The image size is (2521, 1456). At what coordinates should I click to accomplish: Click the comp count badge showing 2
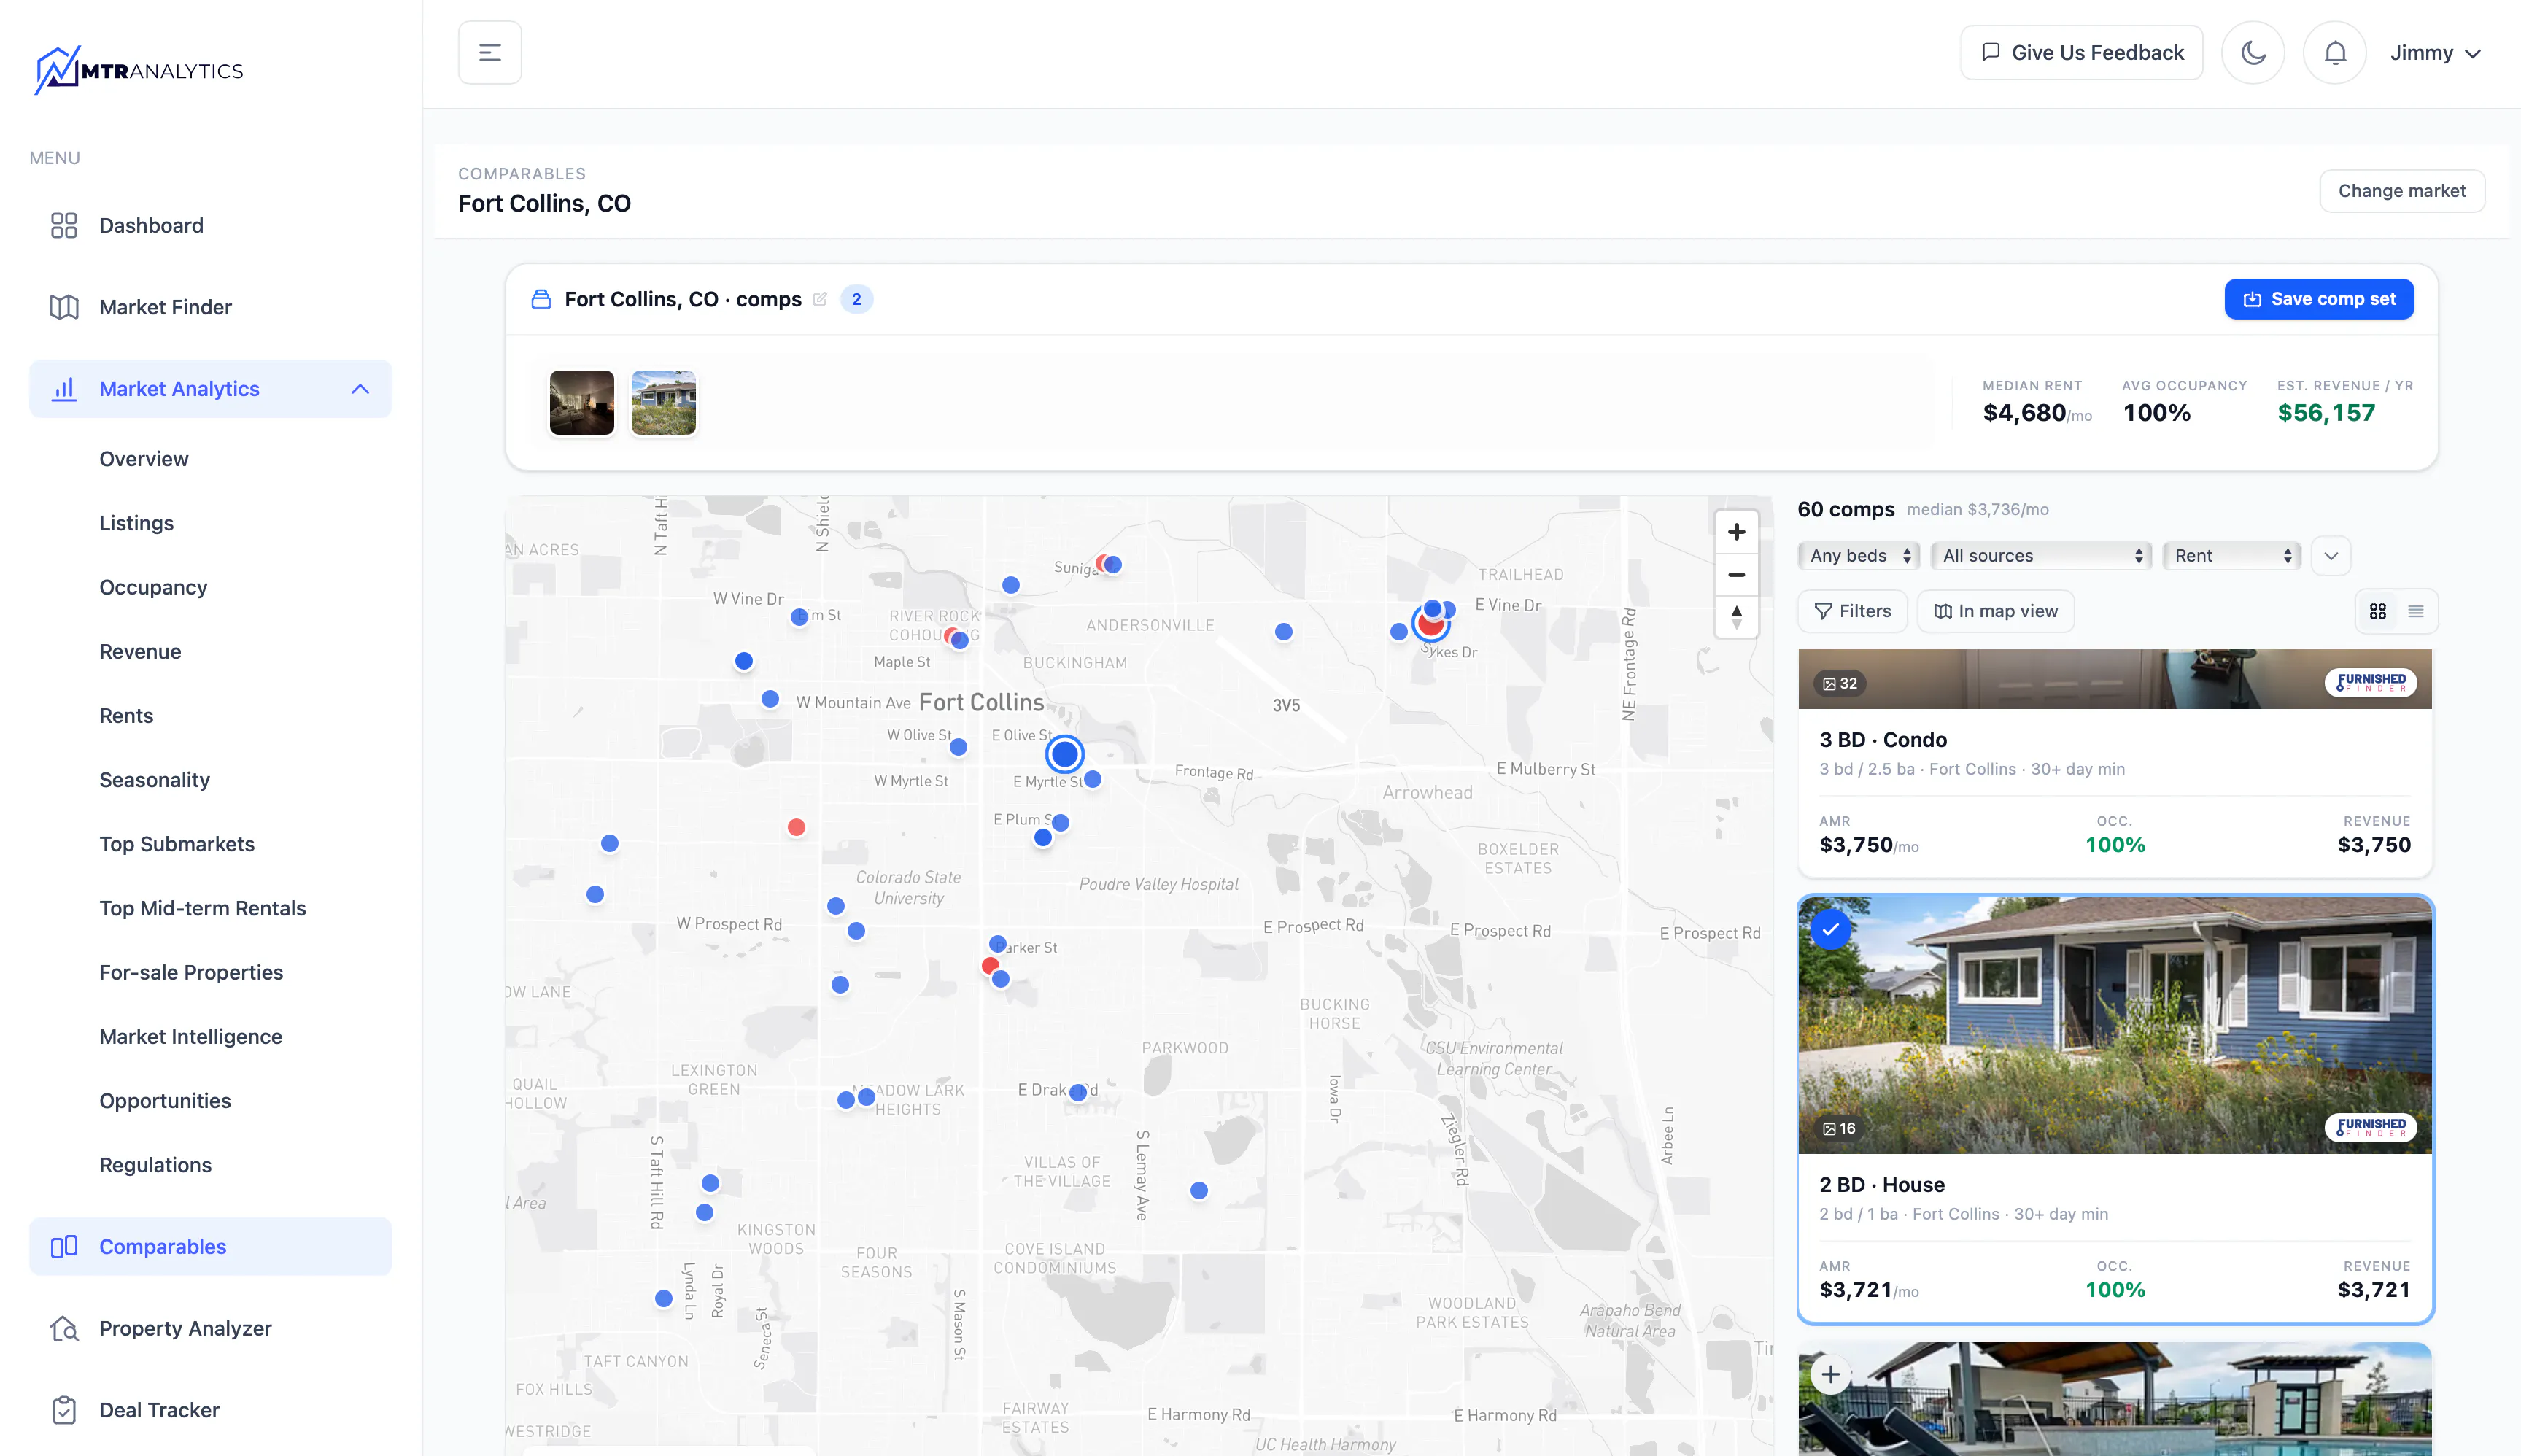856,299
